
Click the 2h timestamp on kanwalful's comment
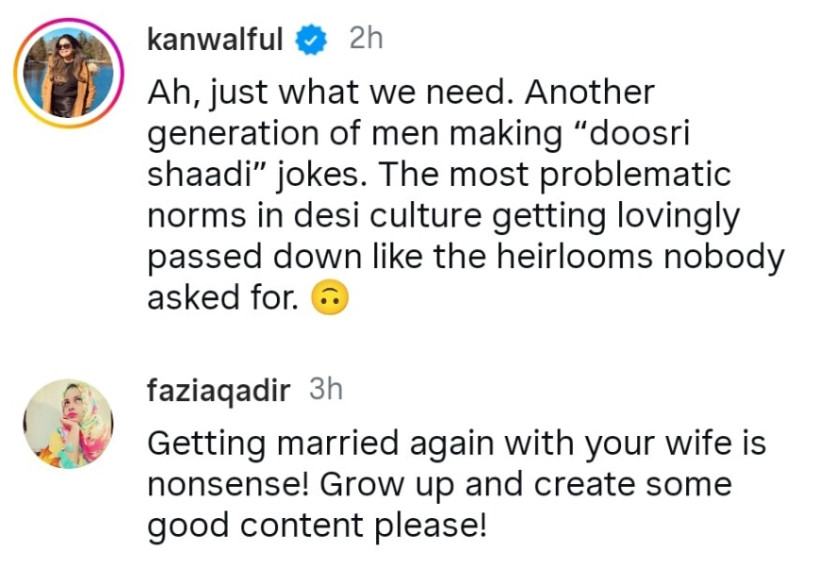pos(365,39)
